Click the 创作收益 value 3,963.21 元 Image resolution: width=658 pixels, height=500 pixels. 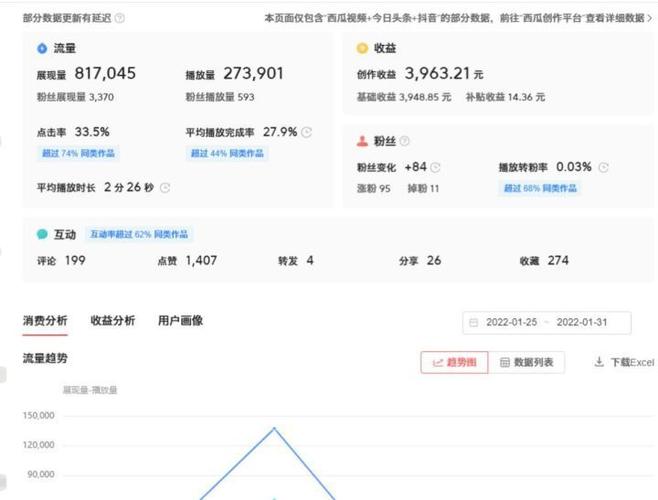(444, 73)
